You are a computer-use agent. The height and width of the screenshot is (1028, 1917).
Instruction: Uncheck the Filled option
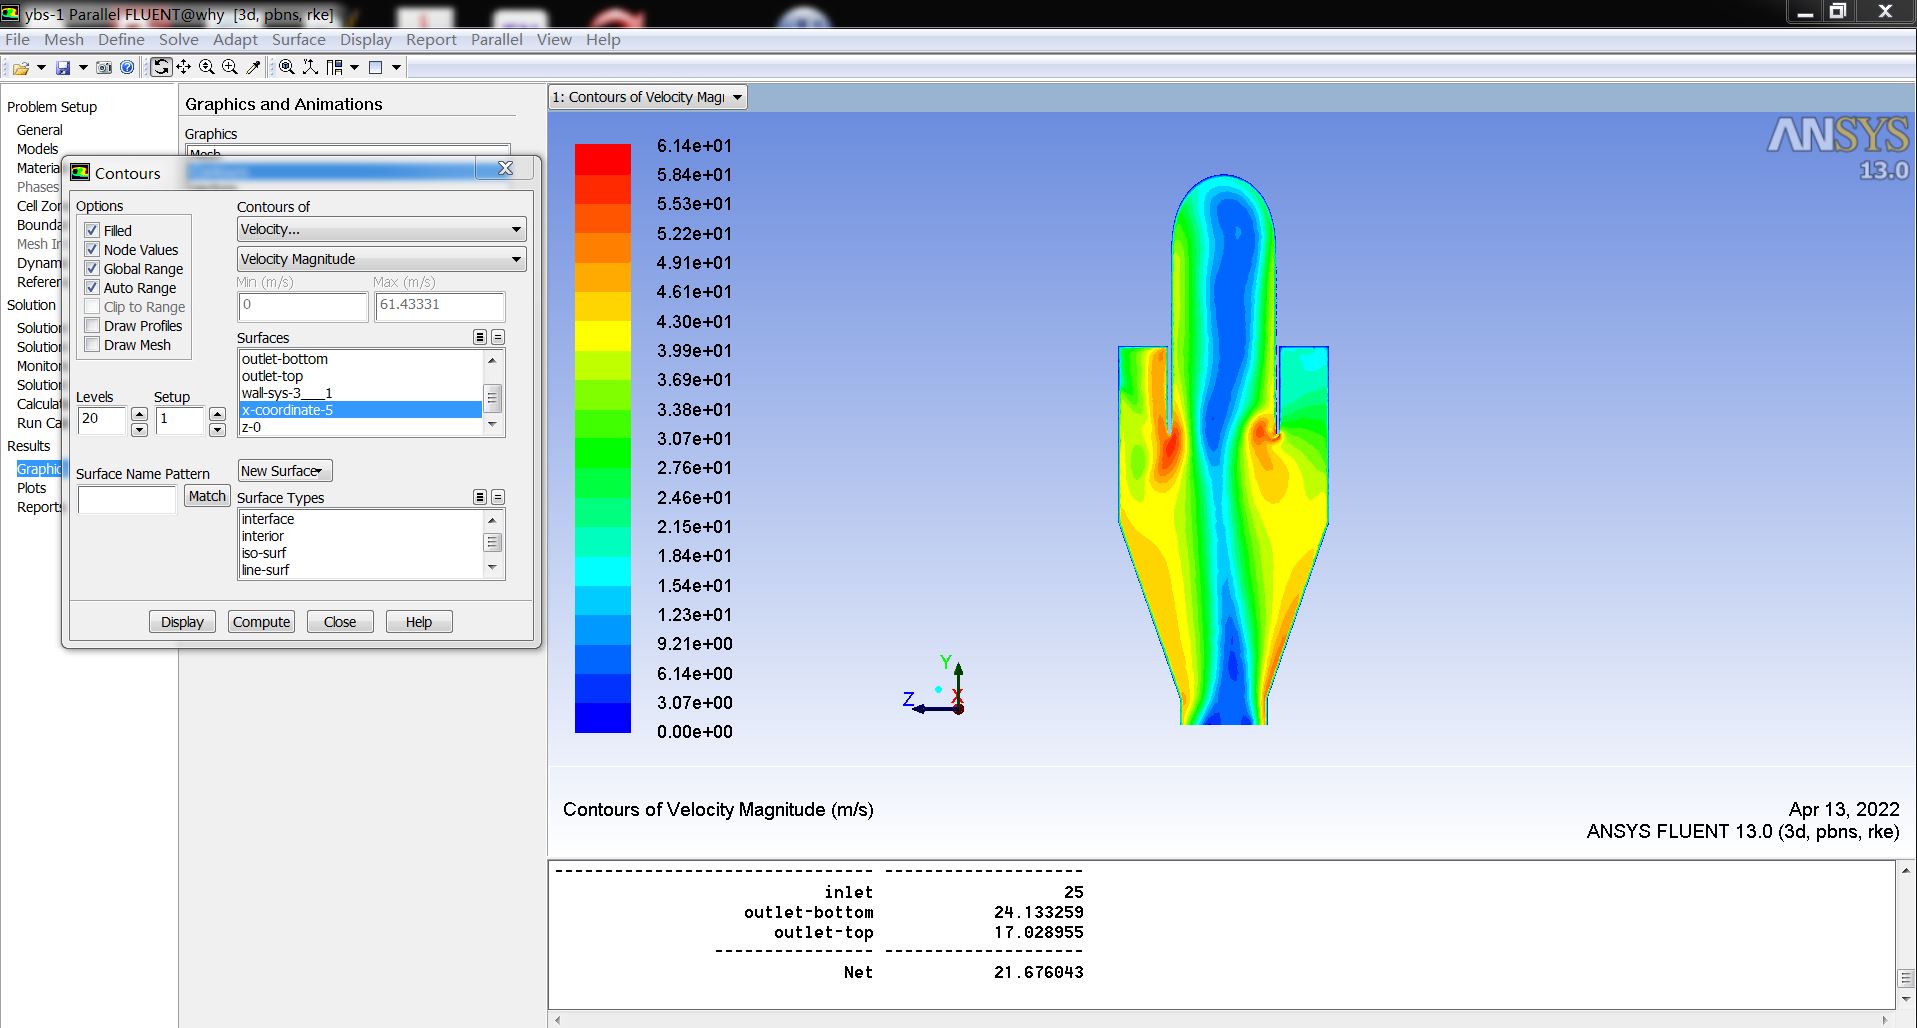pos(92,230)
